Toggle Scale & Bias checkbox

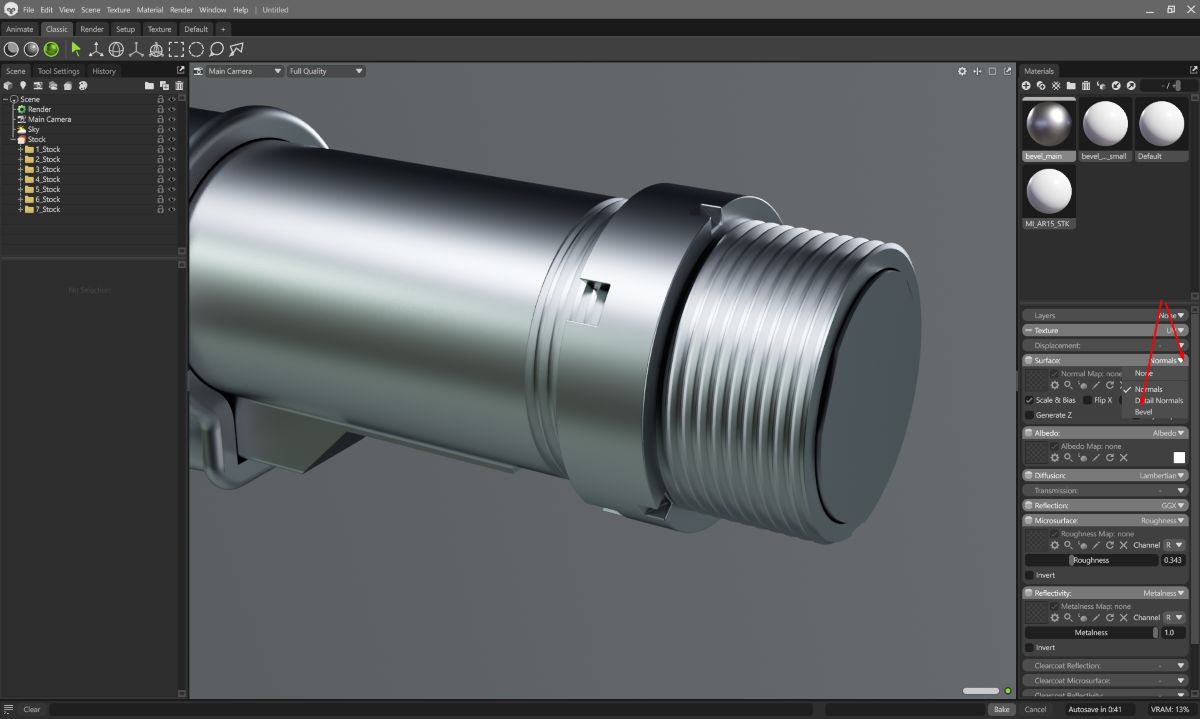(x=1029, y=400)
